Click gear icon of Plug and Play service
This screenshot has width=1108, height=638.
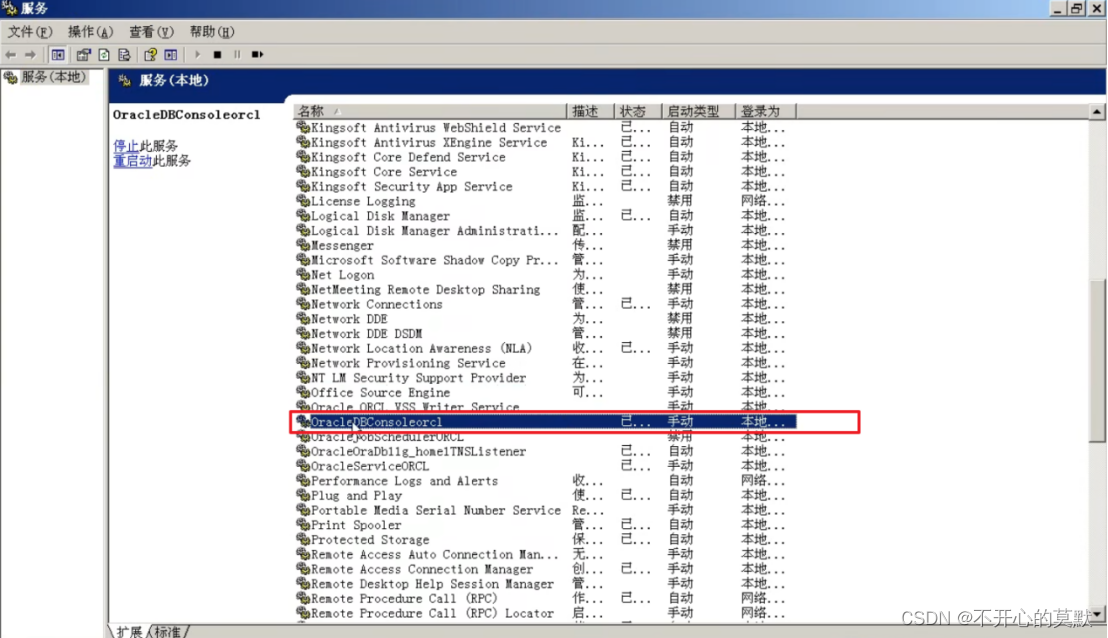[303, 495]
